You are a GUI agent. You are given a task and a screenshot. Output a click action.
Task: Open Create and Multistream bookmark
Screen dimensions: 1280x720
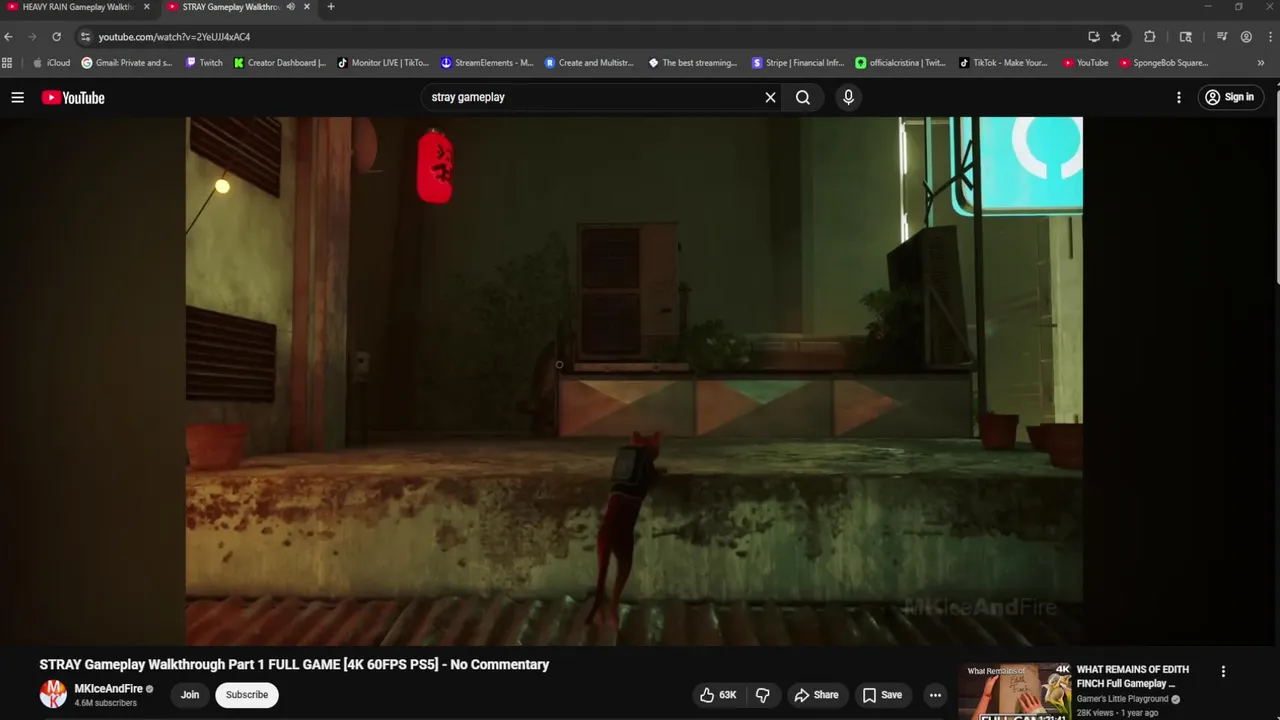point(590,63)
